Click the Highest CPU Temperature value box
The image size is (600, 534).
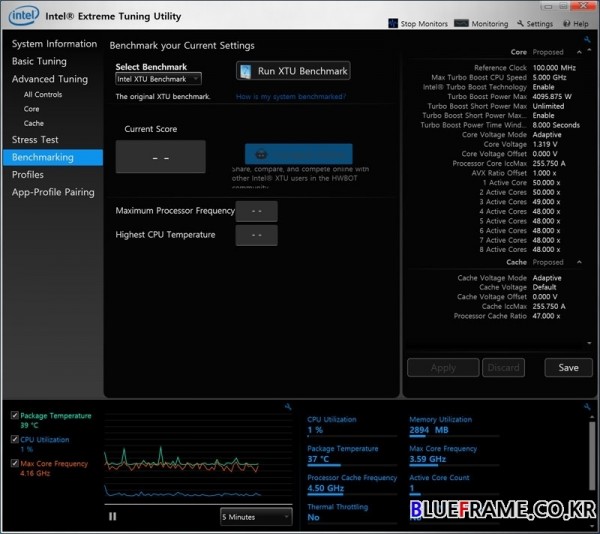[256, 235]
